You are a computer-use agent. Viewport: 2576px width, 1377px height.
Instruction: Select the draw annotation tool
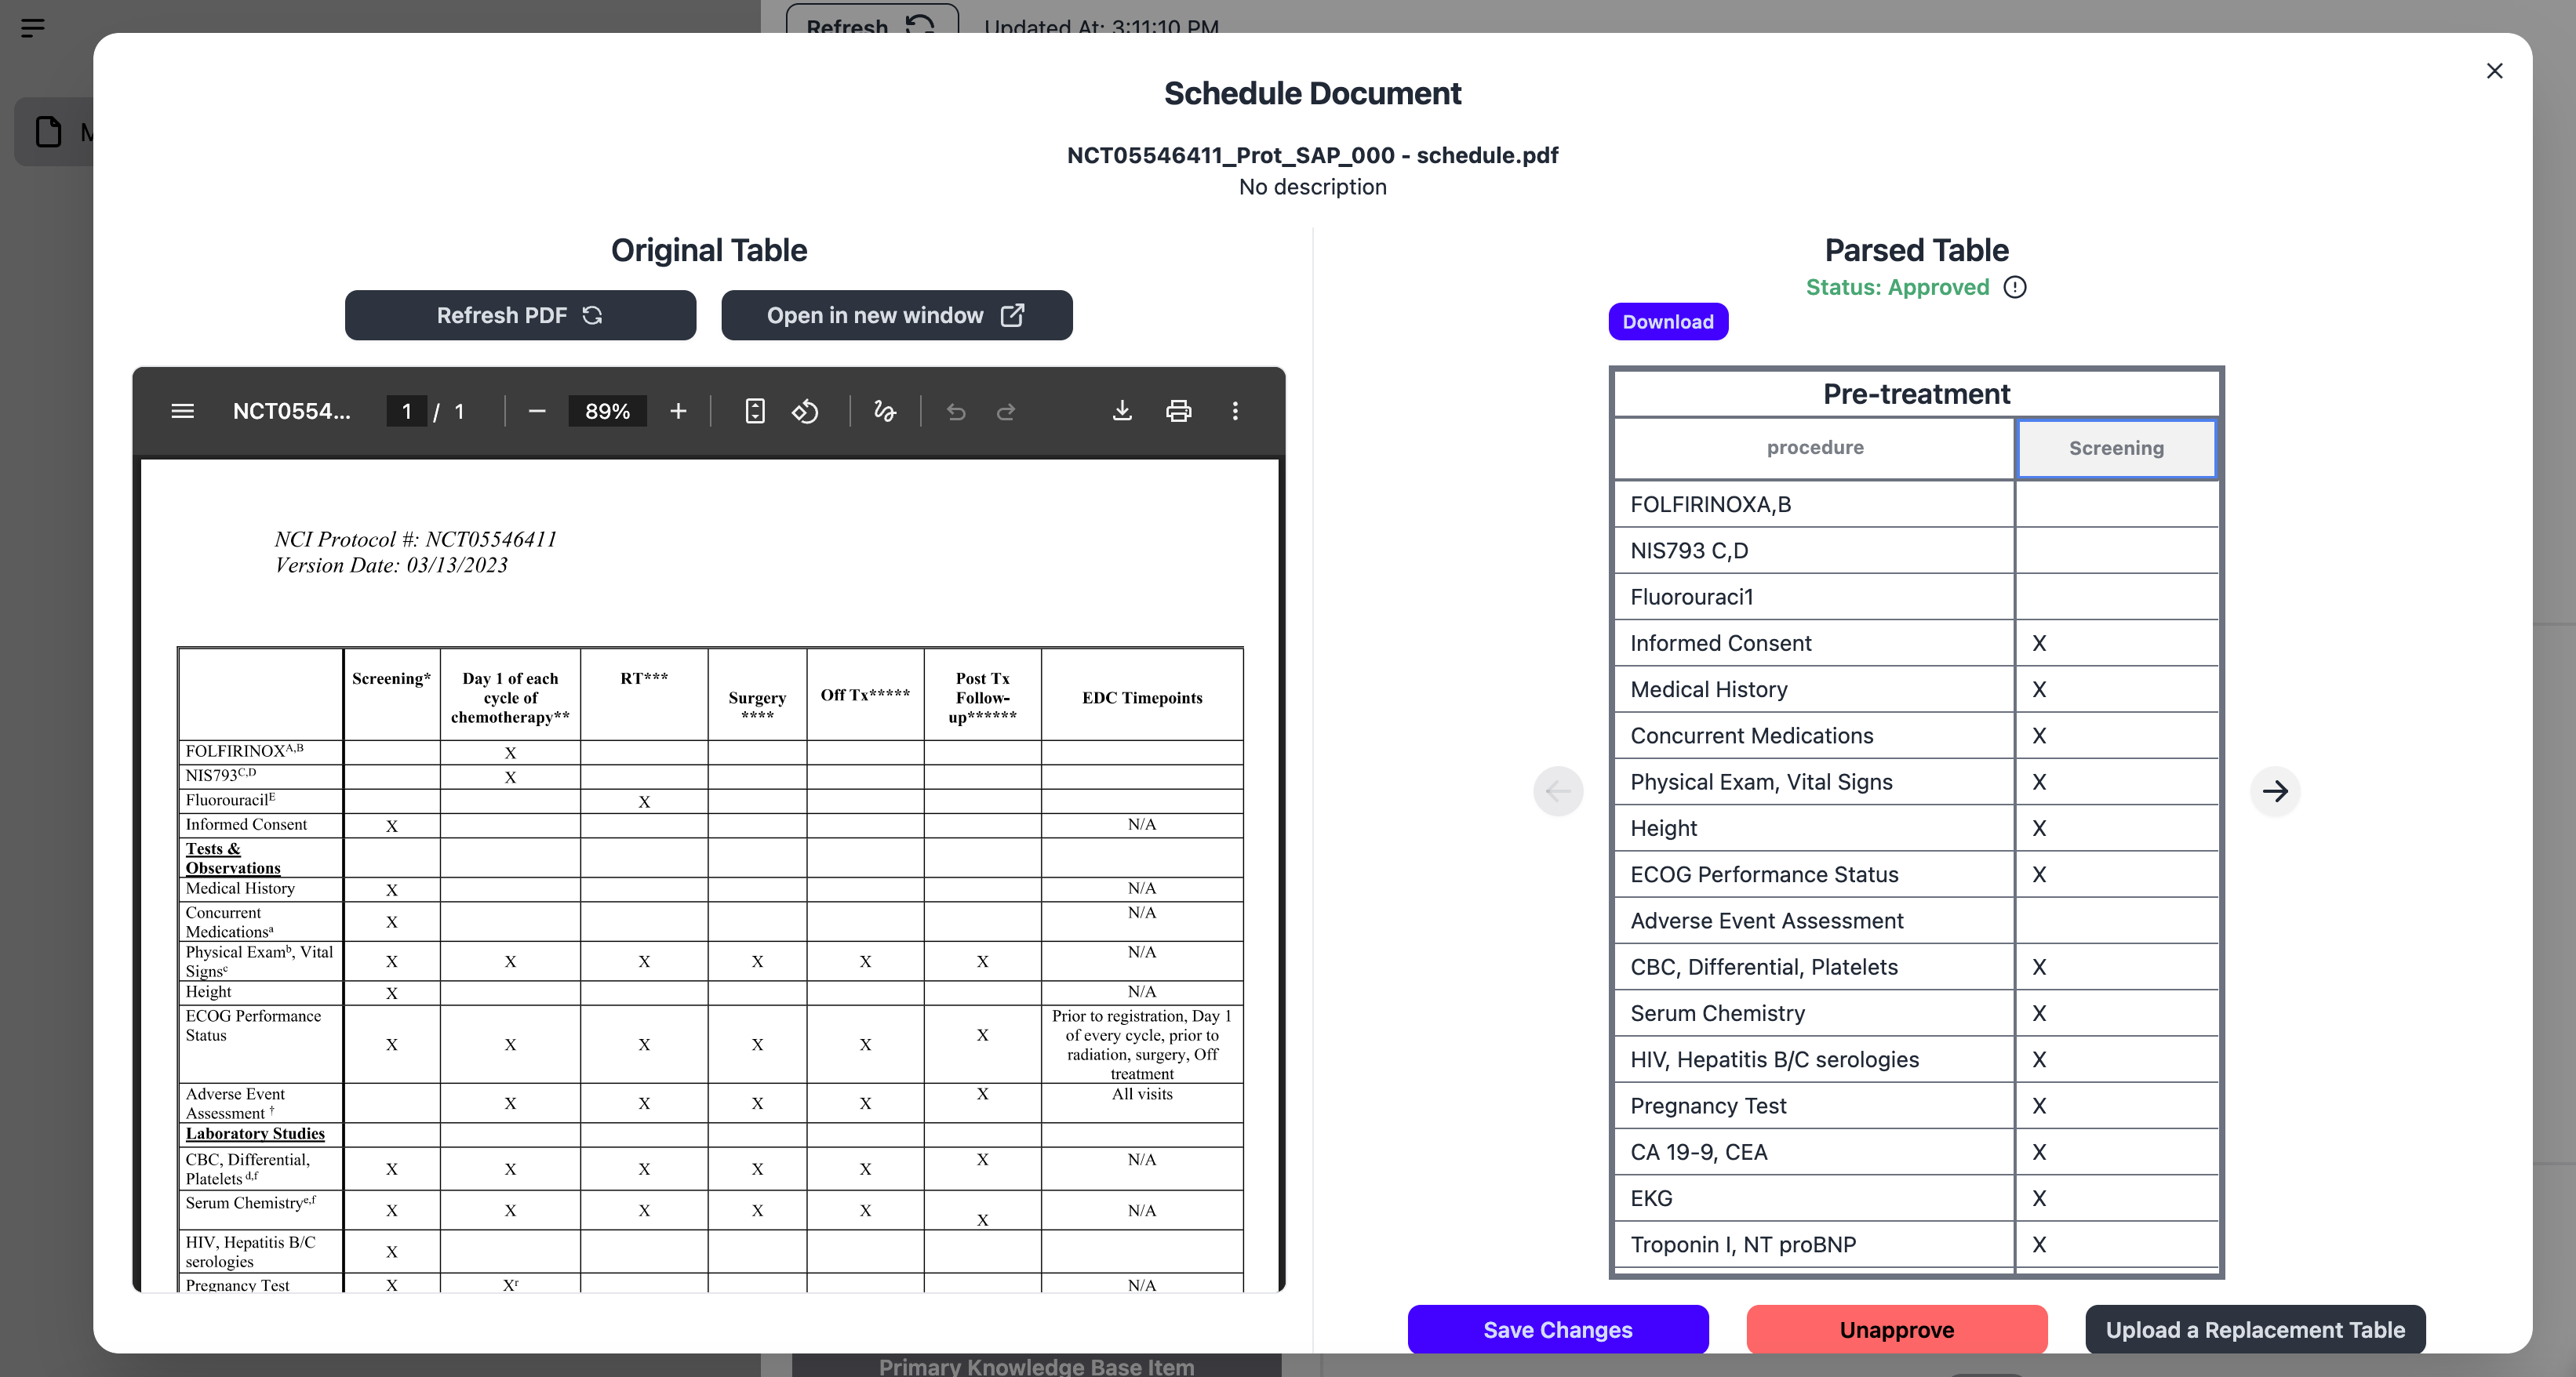[x=884, y=411]
